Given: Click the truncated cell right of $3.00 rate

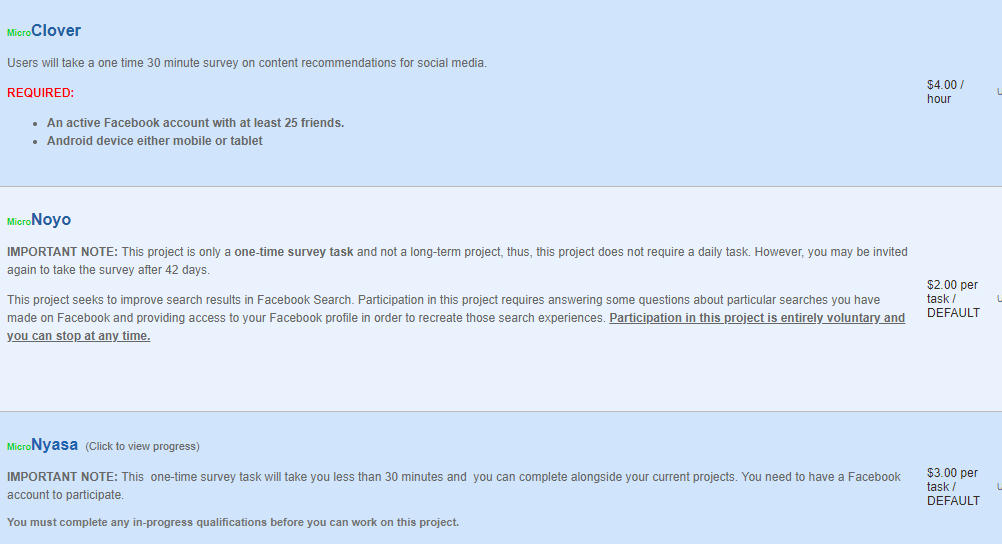Looking at the screenshot, I should (999, 486).
